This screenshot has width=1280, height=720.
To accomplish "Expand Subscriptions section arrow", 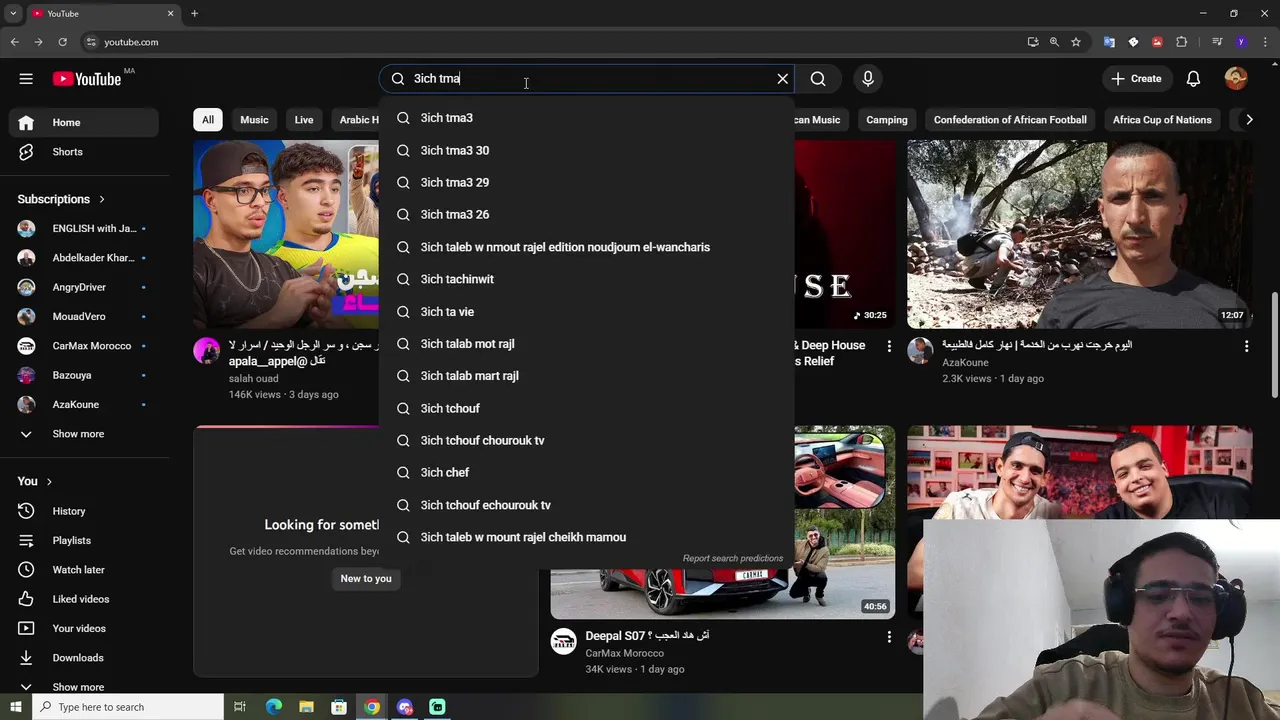I will (x=101, y=199).
